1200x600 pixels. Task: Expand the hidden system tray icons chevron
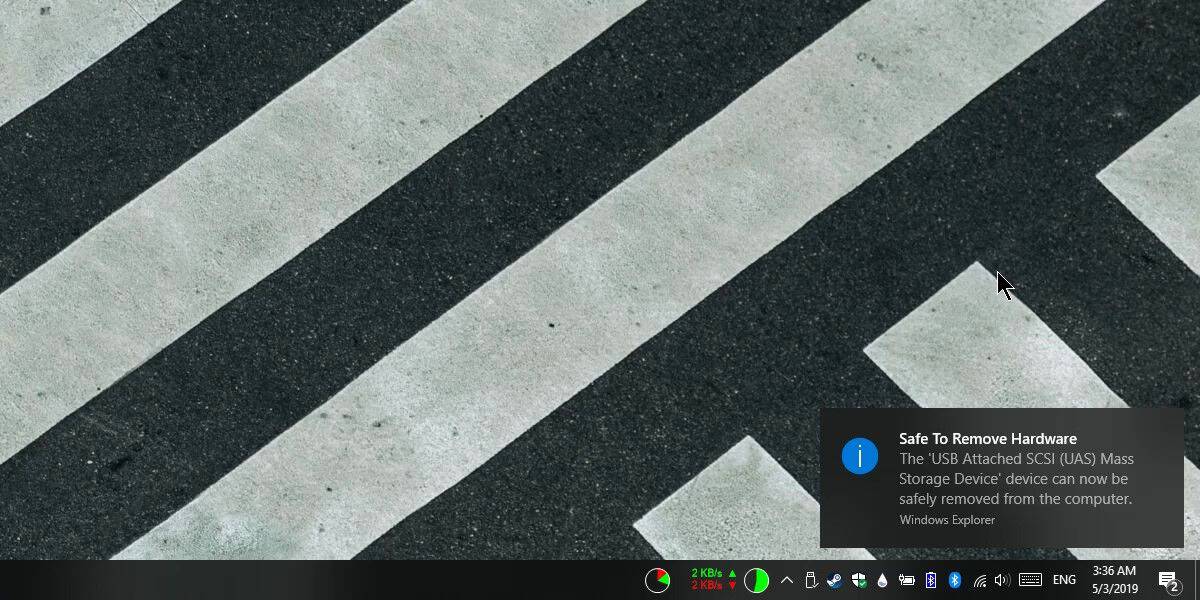(787, 580)
